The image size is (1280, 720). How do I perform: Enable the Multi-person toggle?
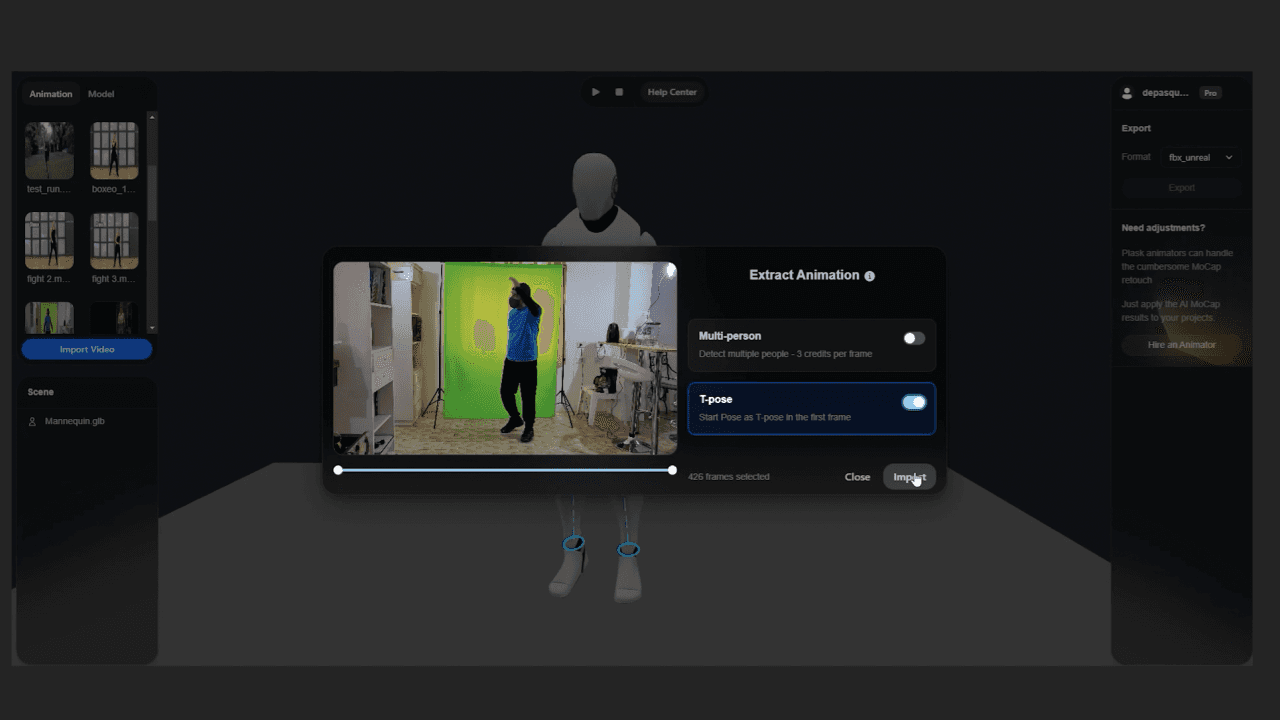point(913,339)
